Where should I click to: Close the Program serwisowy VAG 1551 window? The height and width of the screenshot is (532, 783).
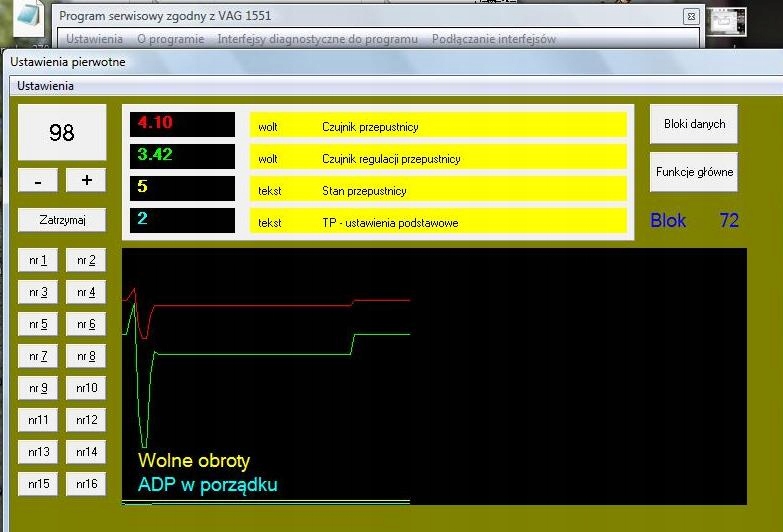tap(690, 17)
